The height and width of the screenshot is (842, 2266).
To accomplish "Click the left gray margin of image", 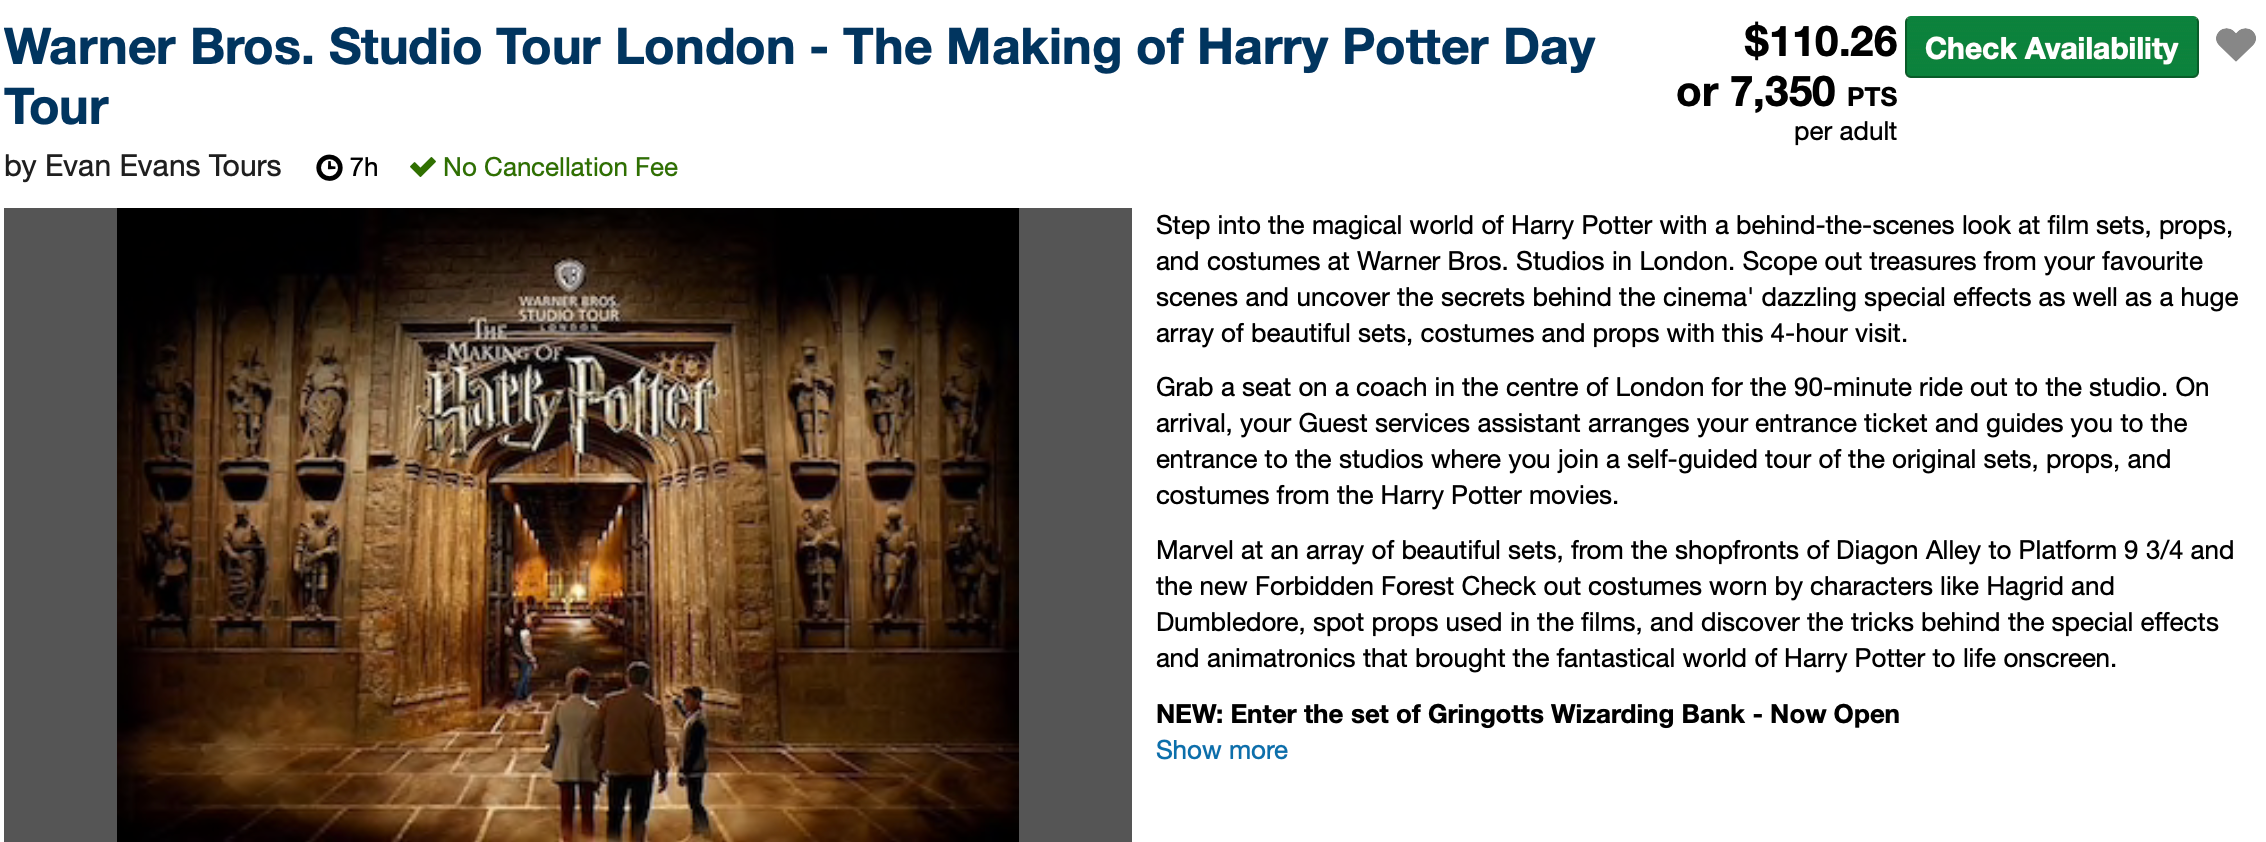I will pos(60,524).
